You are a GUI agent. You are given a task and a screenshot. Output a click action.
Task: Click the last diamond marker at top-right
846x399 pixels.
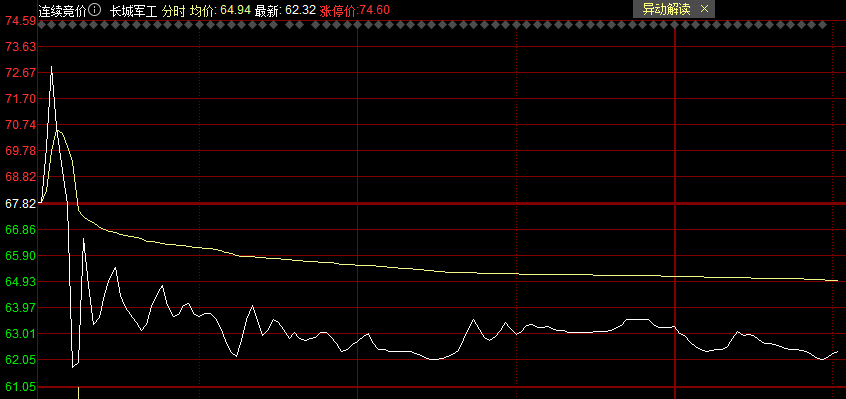(822, 25)
